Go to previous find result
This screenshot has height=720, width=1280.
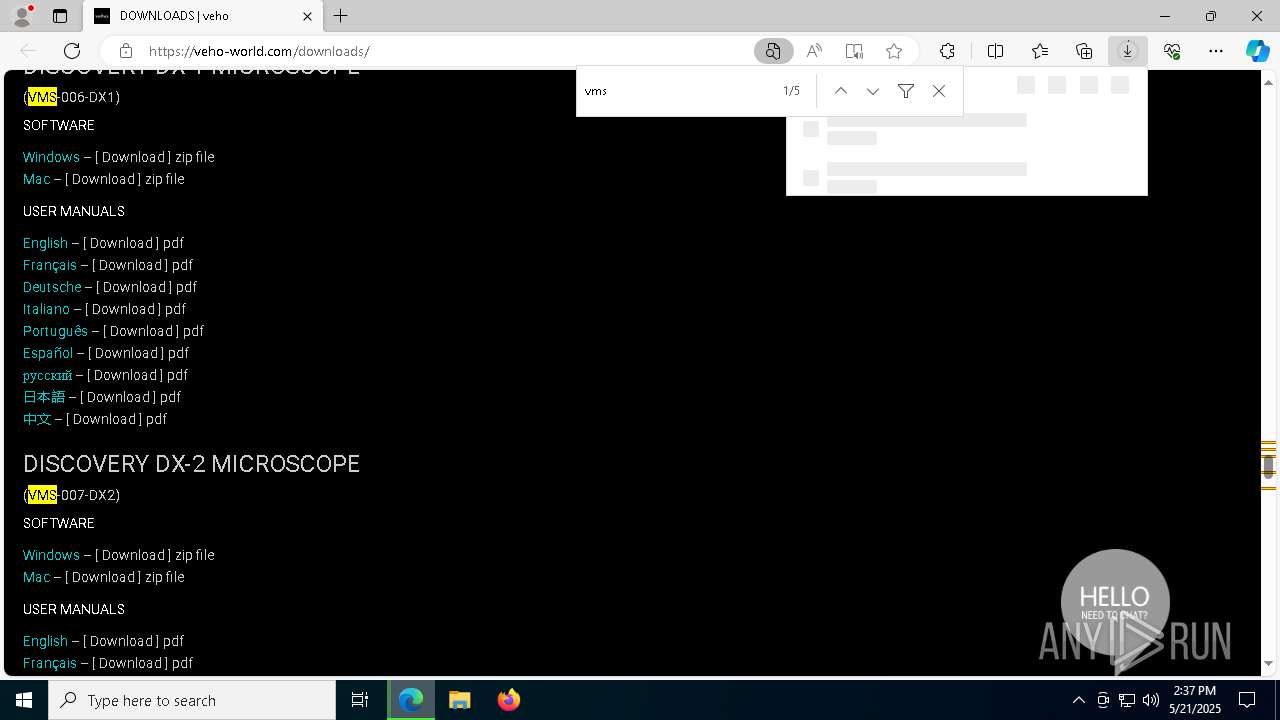(841, 91)
